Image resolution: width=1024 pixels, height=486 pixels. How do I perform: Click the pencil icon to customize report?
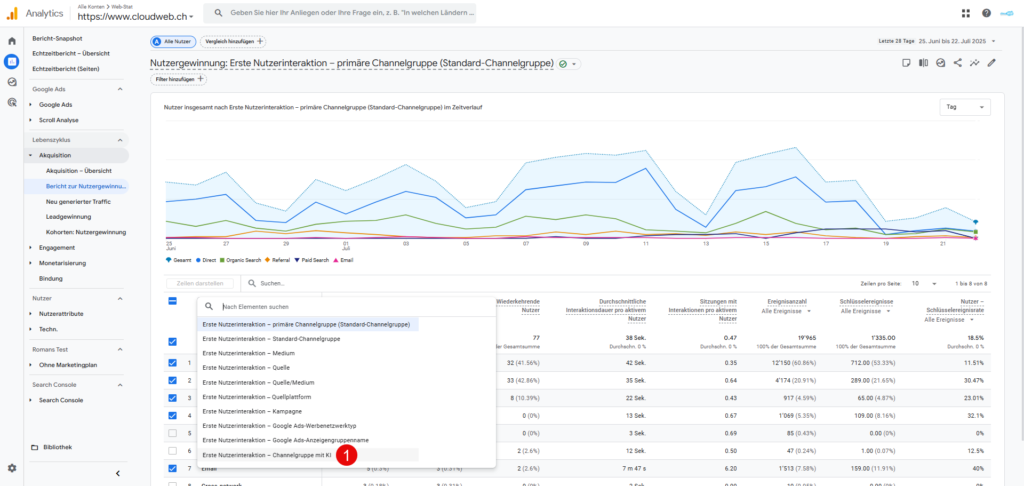click(992, 63)
